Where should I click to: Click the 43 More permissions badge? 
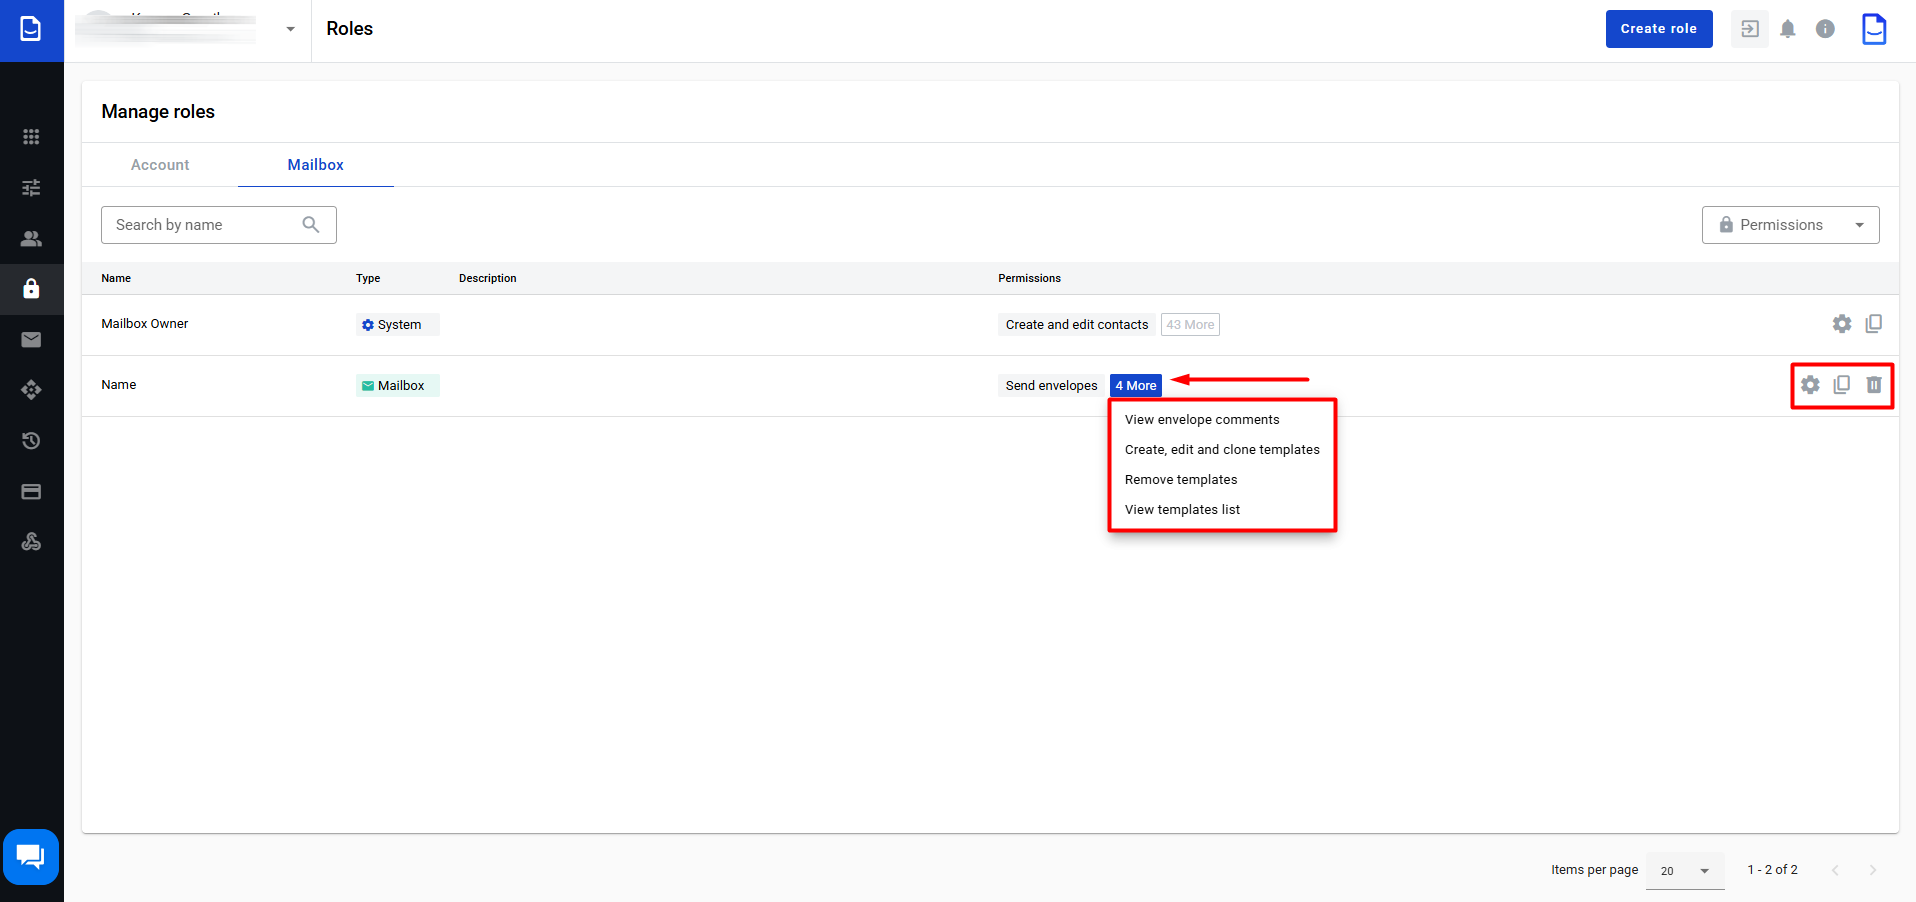point(1189,325)
